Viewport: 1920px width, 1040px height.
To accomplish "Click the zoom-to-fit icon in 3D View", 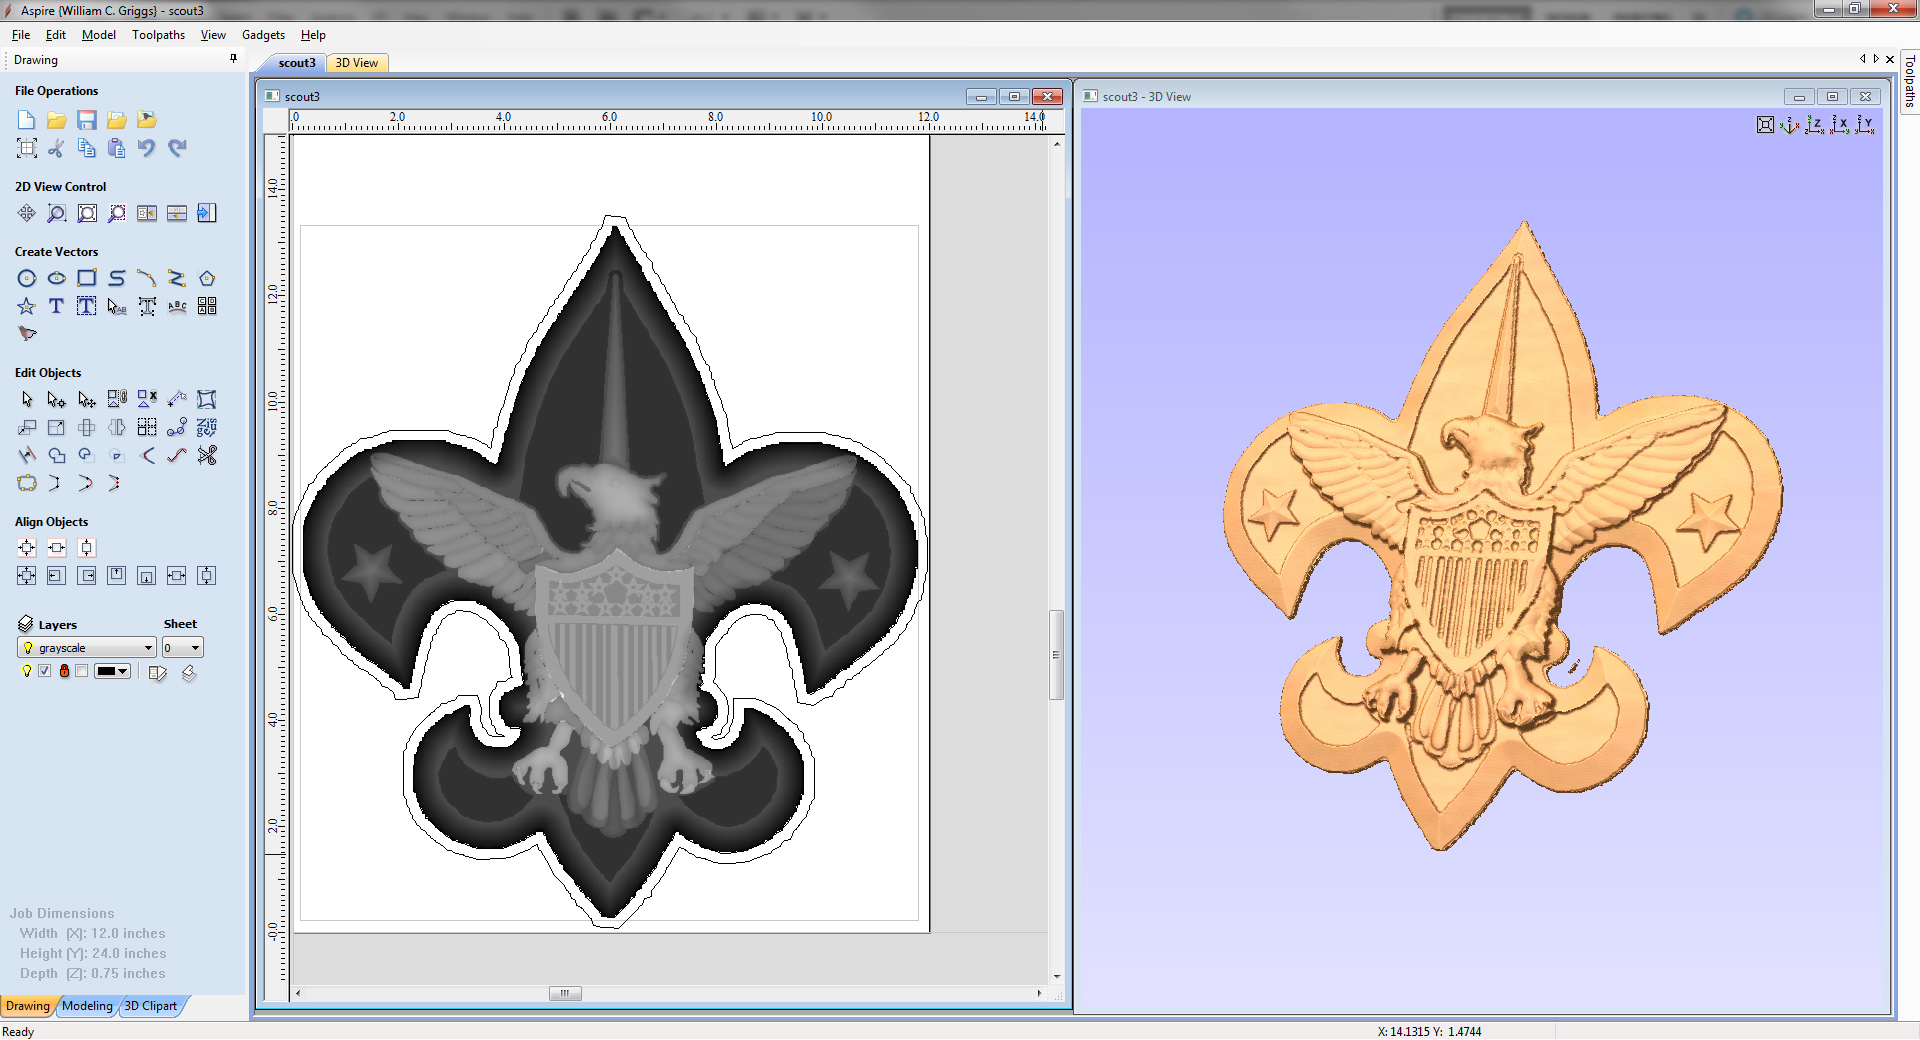I will click(x=1765, y=125).
